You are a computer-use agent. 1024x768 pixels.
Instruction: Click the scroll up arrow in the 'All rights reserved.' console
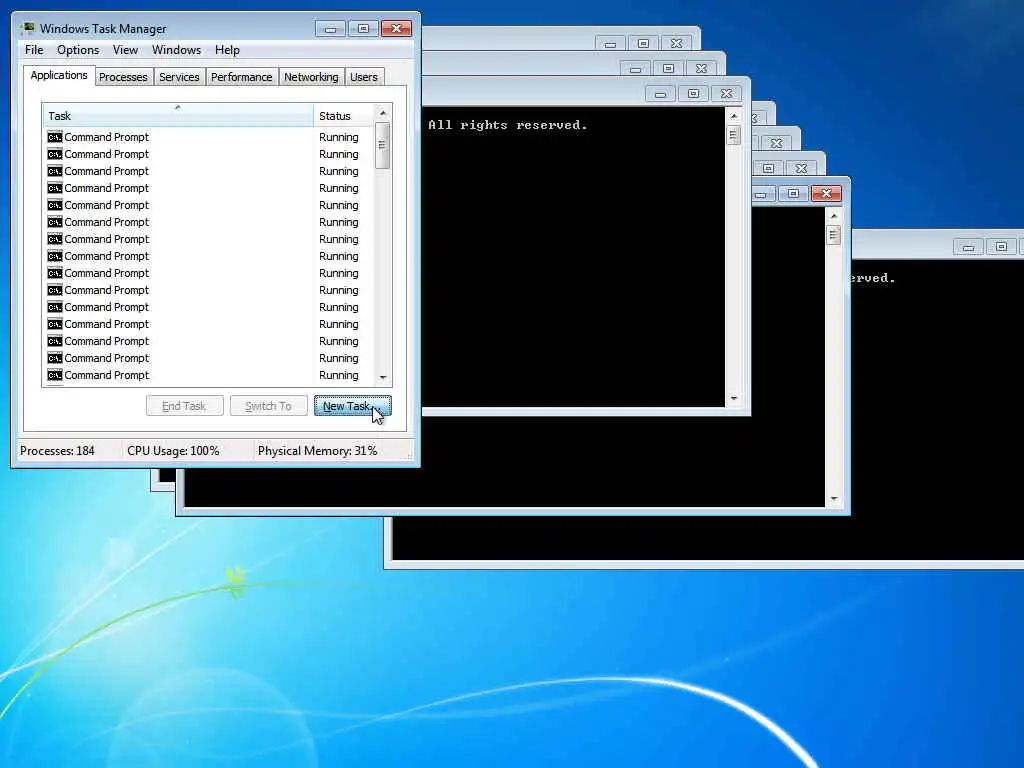pyautogui.click(x=733, y=116)
